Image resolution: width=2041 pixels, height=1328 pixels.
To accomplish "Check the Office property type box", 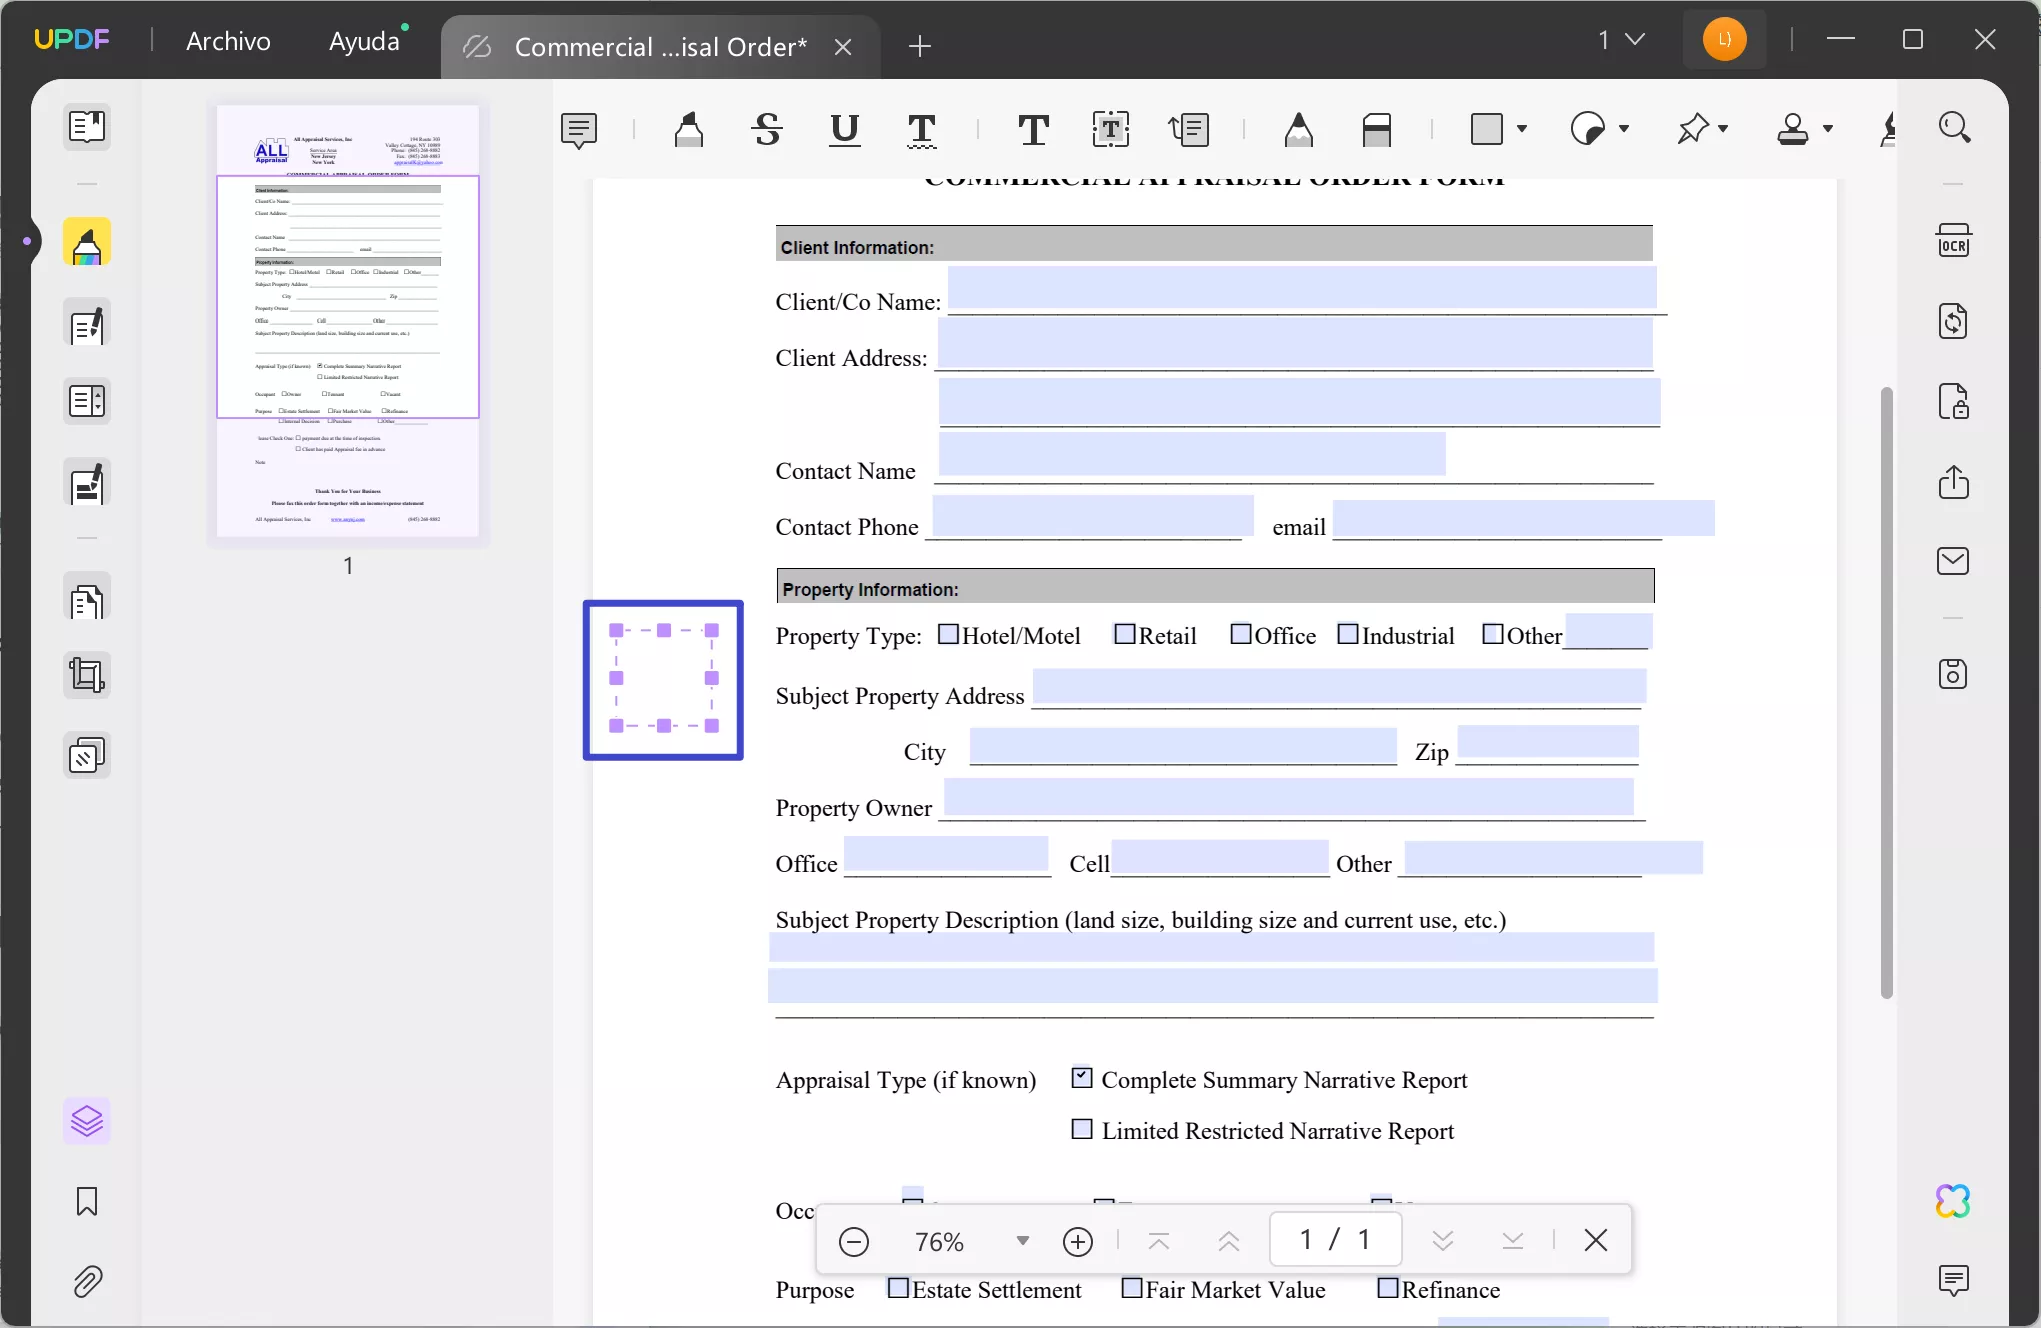I will [x=1241, y=634].
